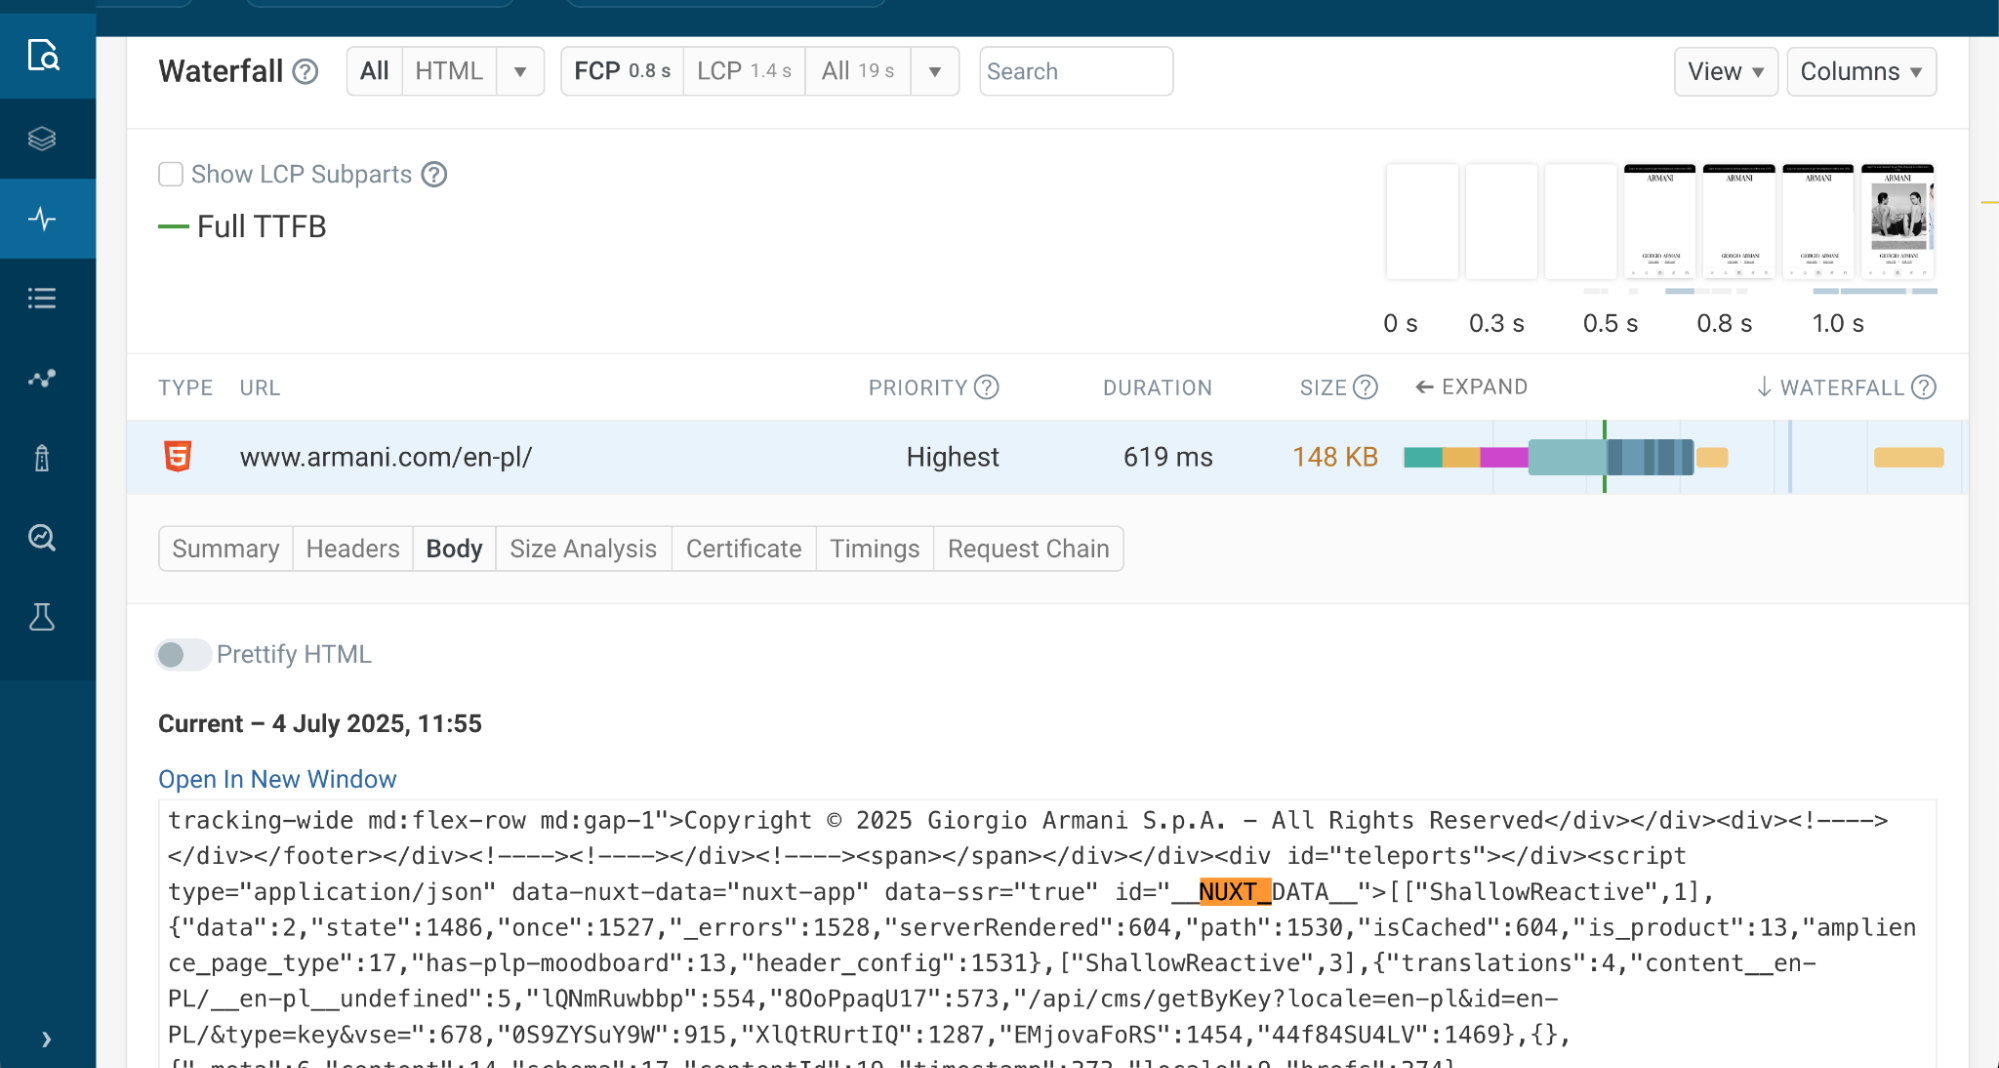This screenshot has width=1999, height=1068.
Task: Click the 619 ms duration value
Action: (x=1168, y=457)
